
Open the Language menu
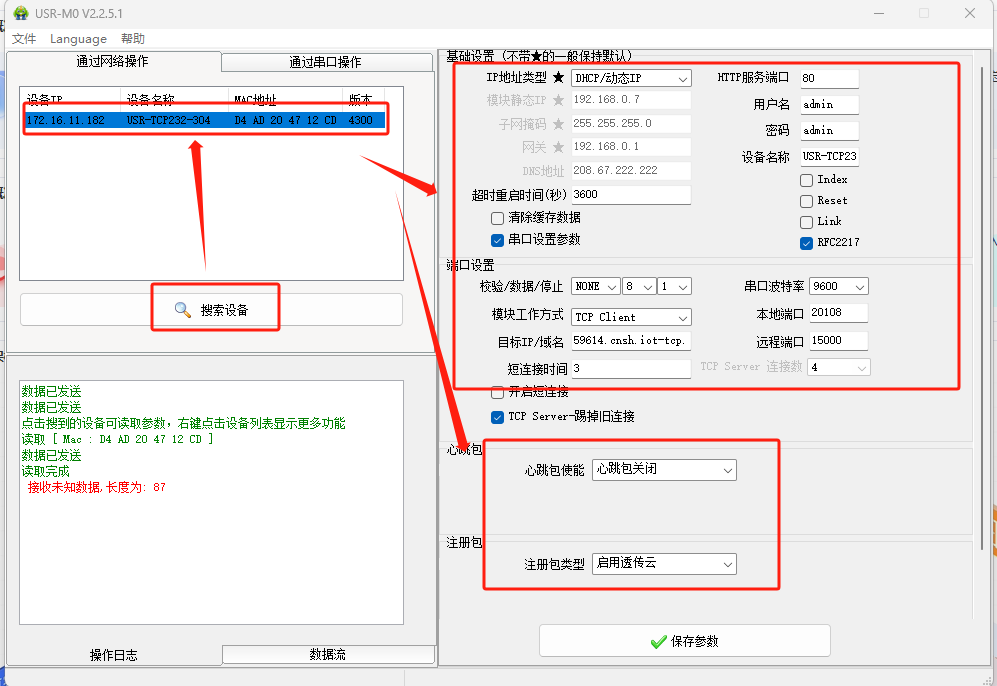point(78,39)
